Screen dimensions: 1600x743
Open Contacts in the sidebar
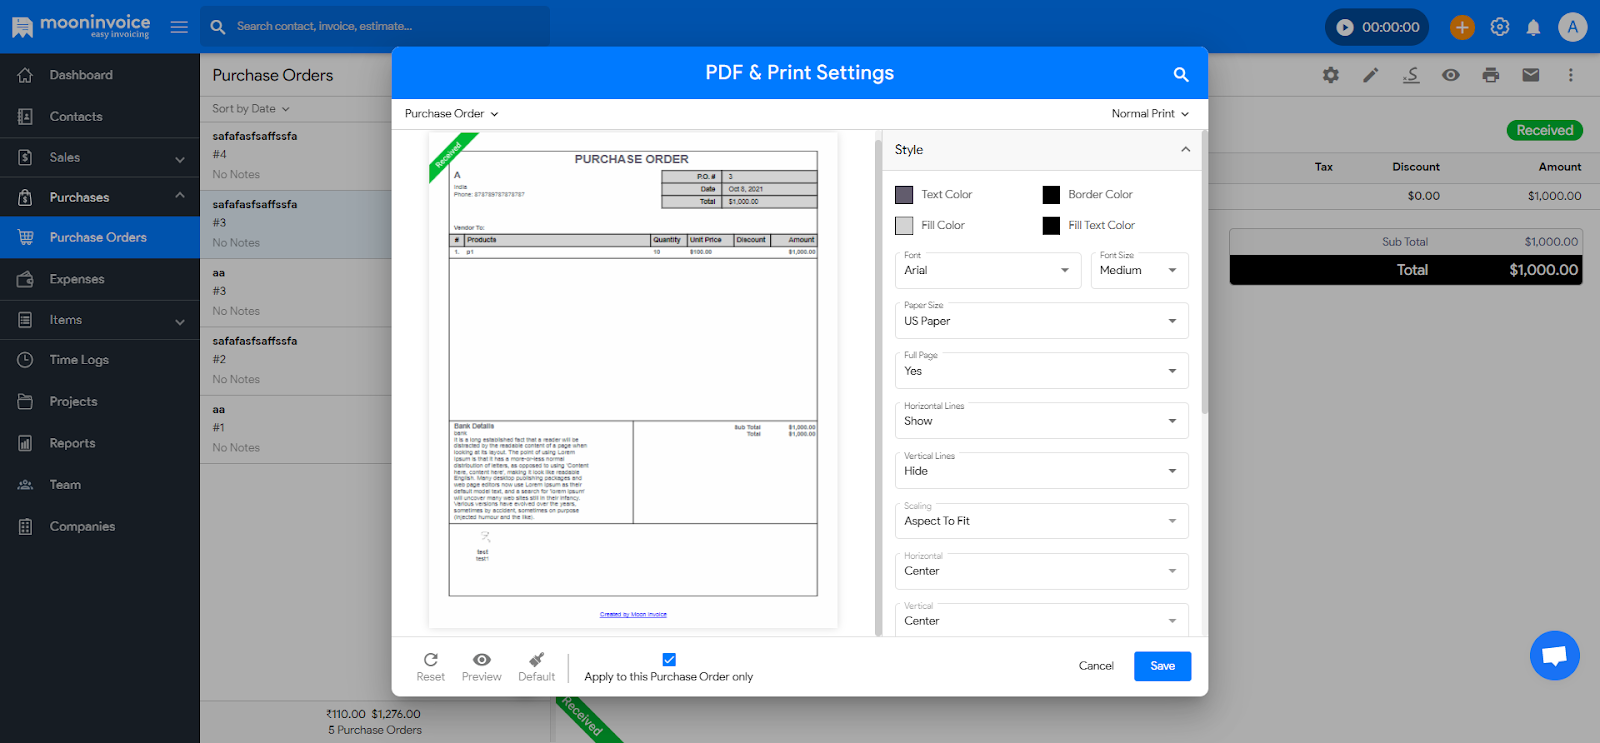click(x=76, y=117)
